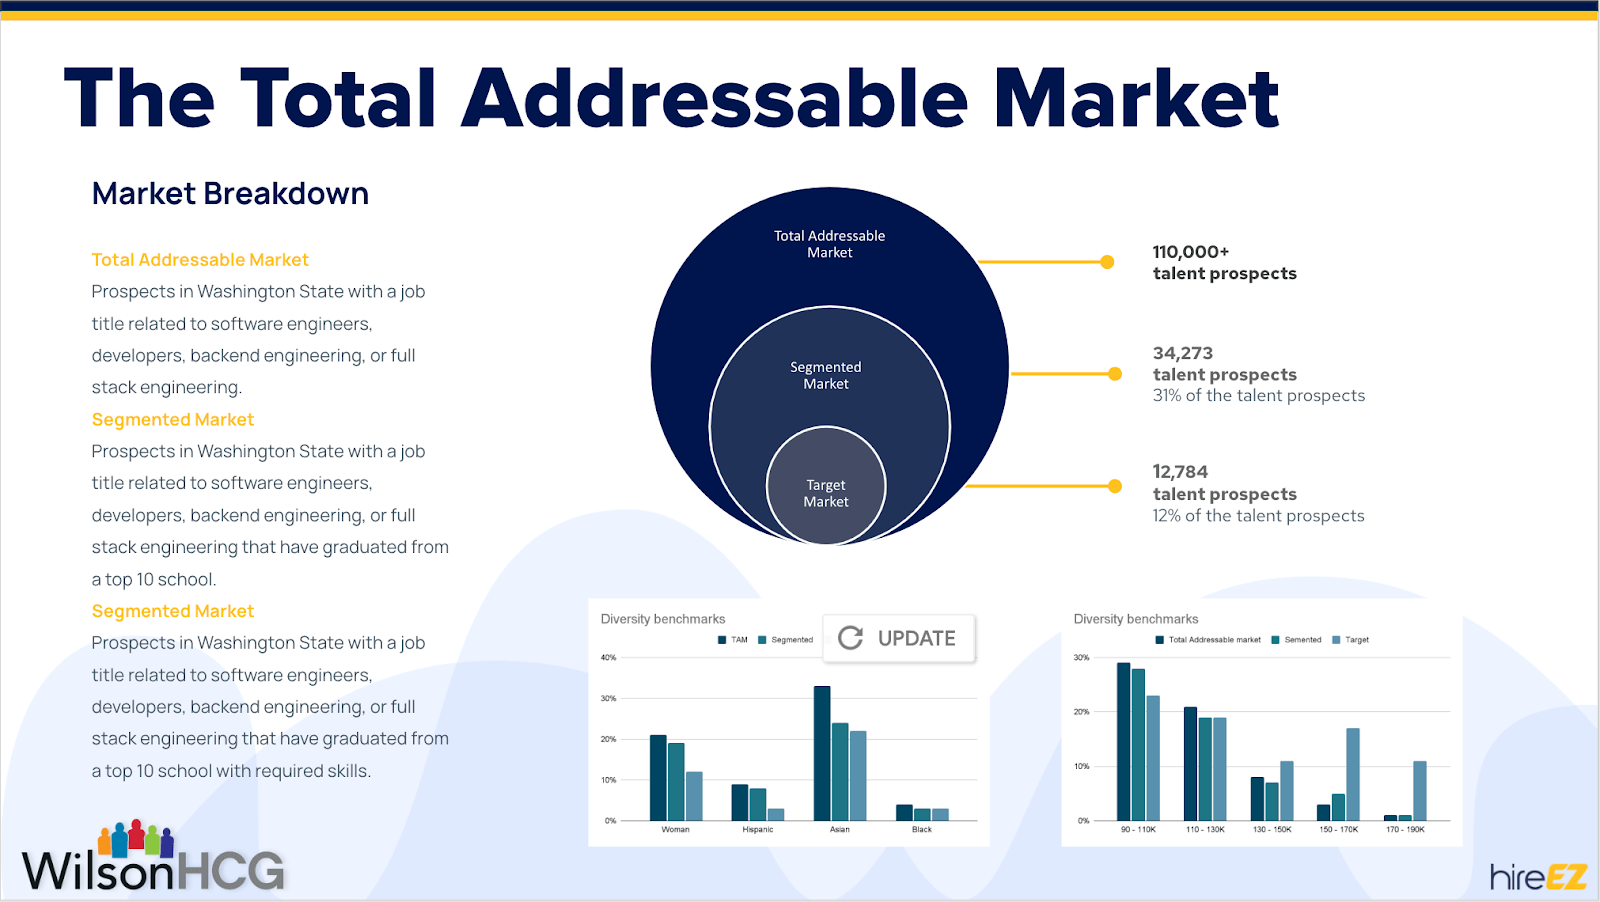Screen dimensions: 1600x902
Task: Click the yellow dot beside 34,273
Action: (x=1115, y=374)
